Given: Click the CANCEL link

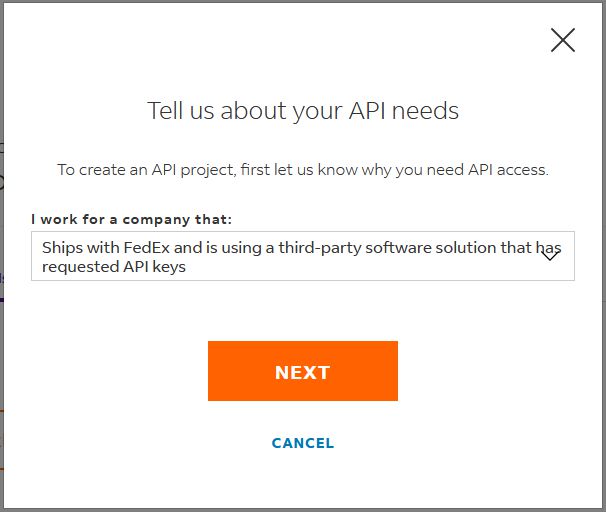Looking at the screenshot, I should pos(302,443).
